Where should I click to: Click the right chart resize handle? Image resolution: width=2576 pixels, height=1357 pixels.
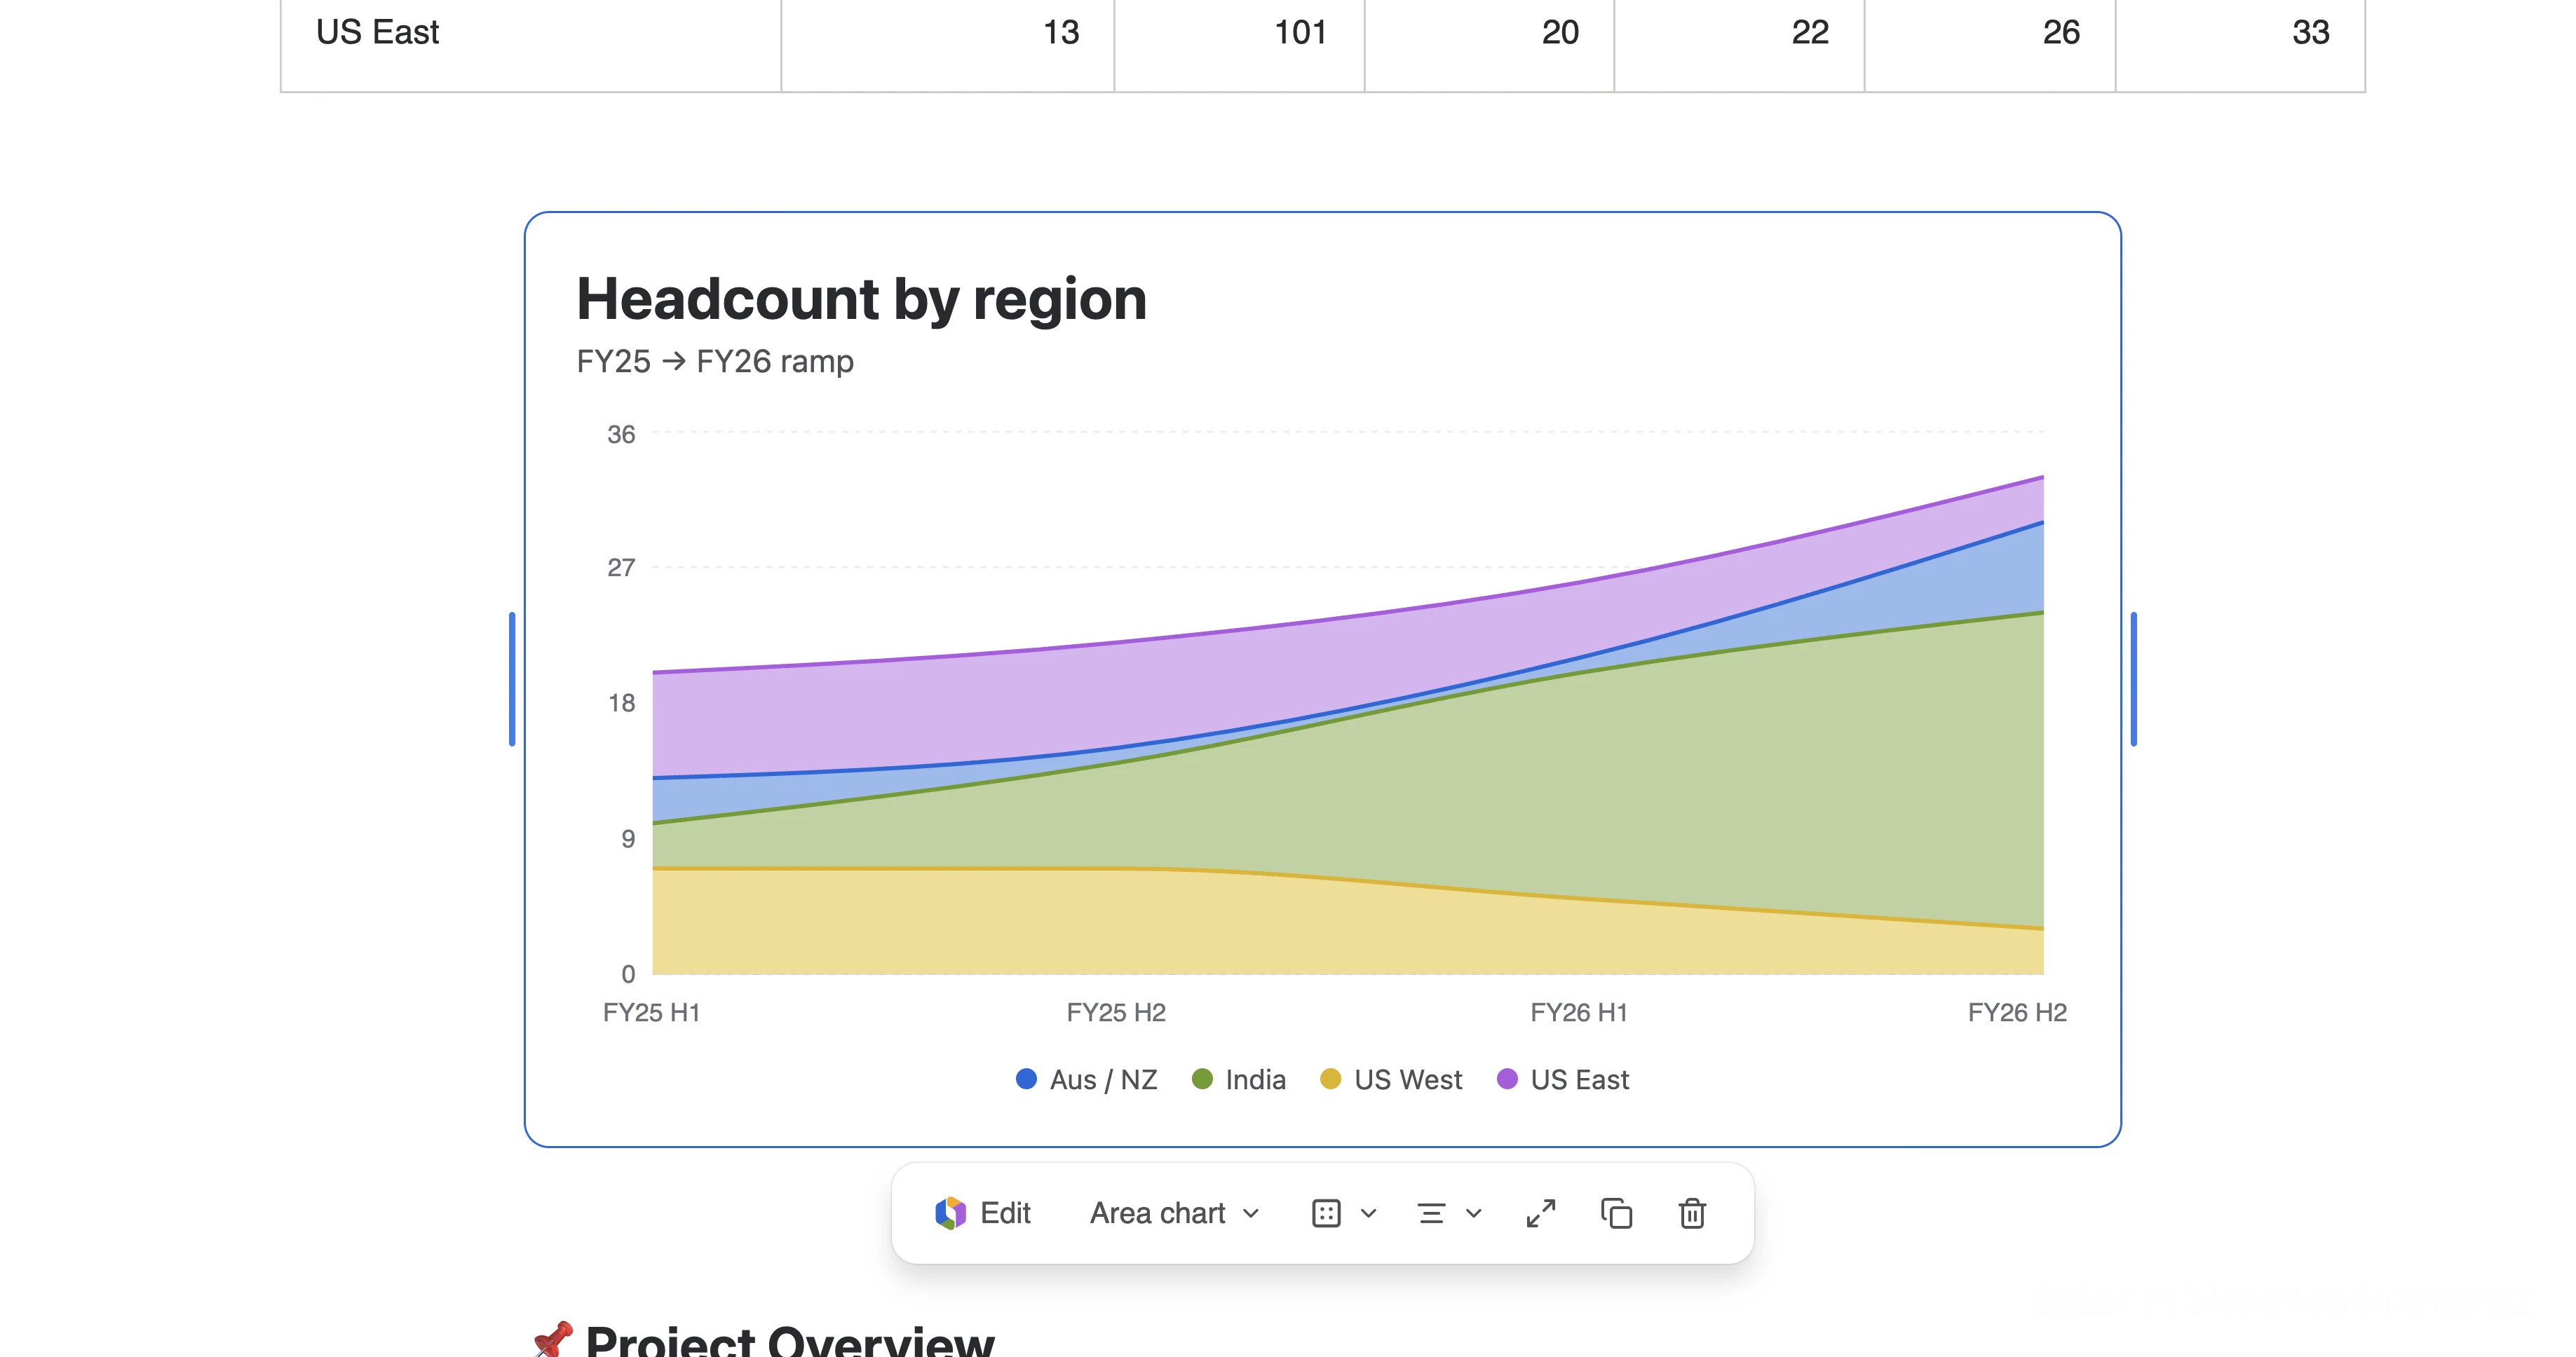tap(2134, 679)
